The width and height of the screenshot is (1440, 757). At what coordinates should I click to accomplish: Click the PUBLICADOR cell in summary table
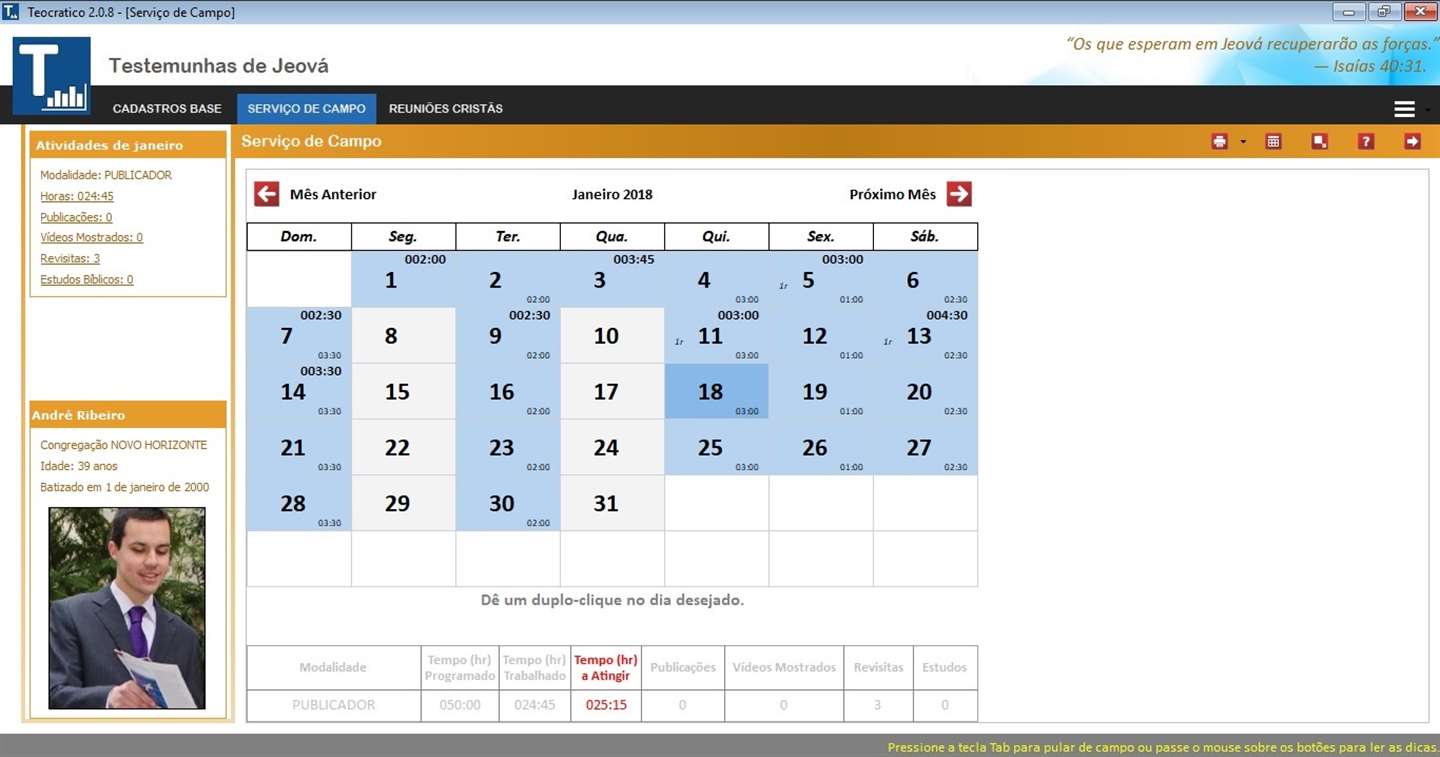click(334, 705)
